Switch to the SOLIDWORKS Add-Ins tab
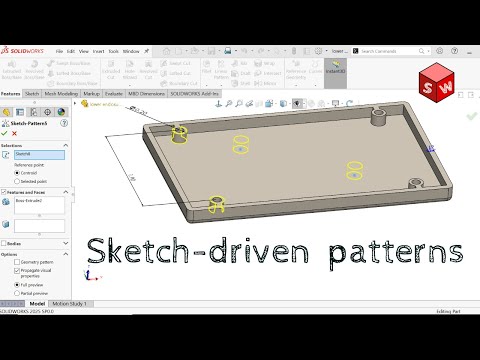The height and width of the screenshot is (360, 480). click(x=194, y=94)
